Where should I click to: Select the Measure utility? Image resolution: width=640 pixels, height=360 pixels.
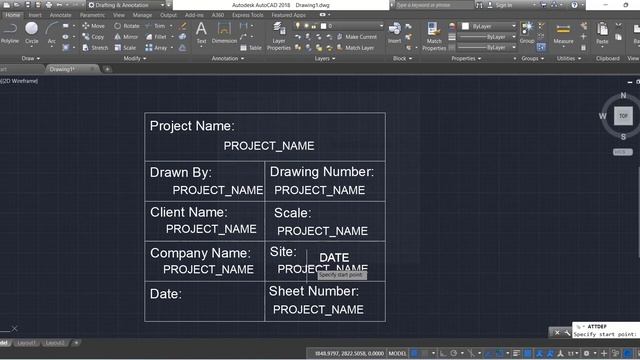(563, 33)
